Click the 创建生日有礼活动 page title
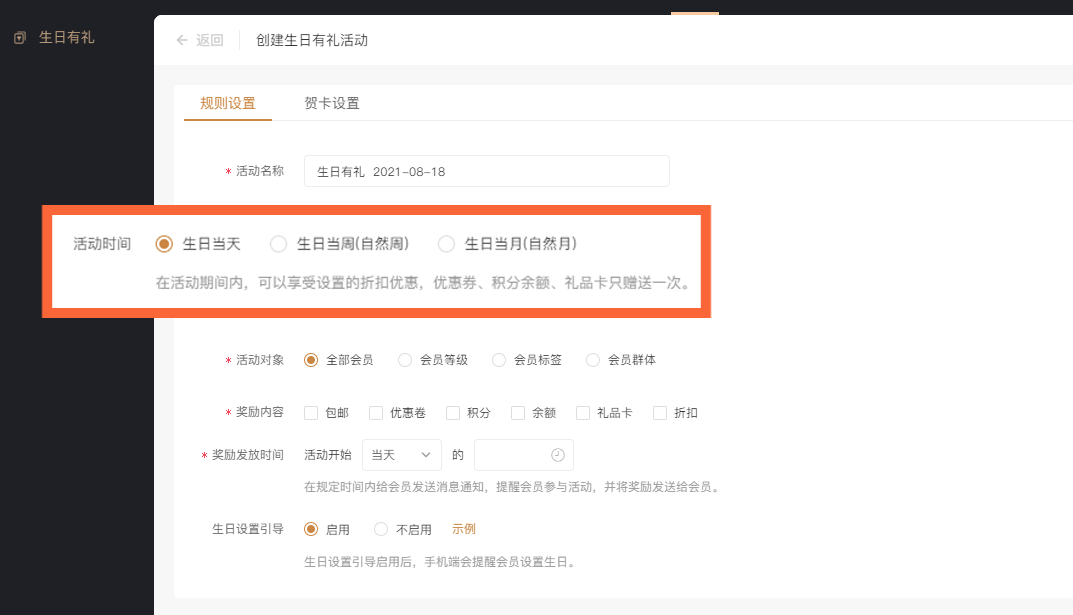Image resolution: width=1073 pixels, height=615 pixels. click(x=312, y=40)
